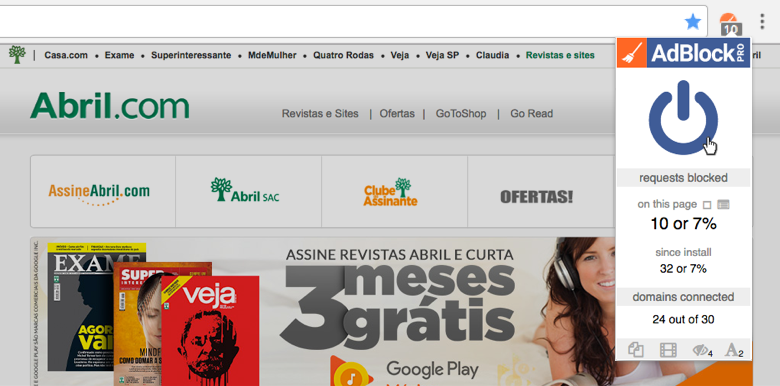Click the Google Play Music logo icon
Viewport: 780px width, 386px height.
351,371
